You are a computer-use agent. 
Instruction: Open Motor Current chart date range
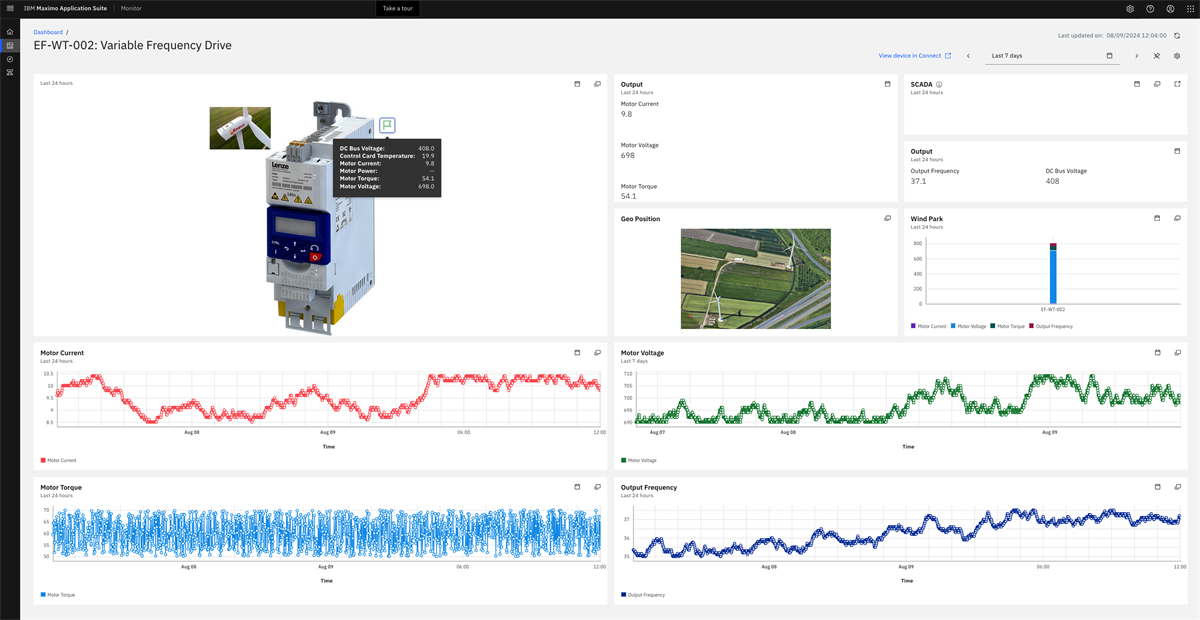(x=577, y=352)
